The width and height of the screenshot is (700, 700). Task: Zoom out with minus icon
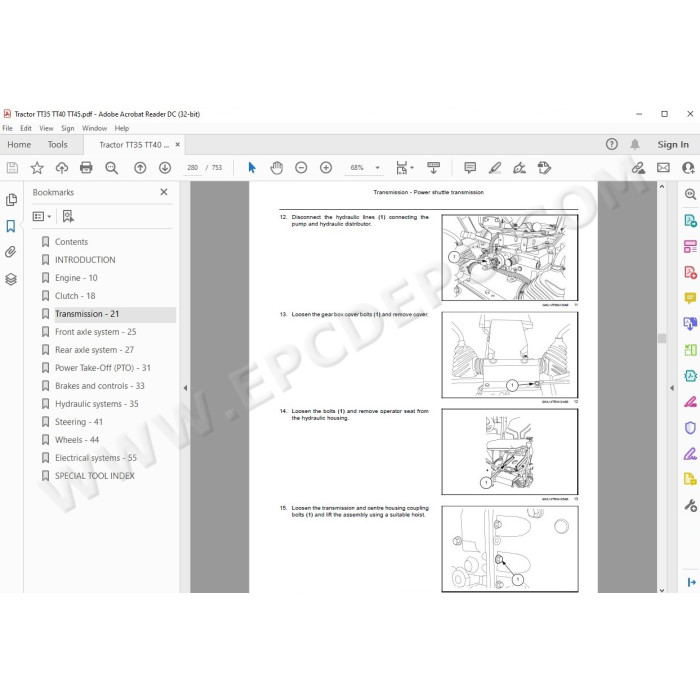tap(301, 168)
